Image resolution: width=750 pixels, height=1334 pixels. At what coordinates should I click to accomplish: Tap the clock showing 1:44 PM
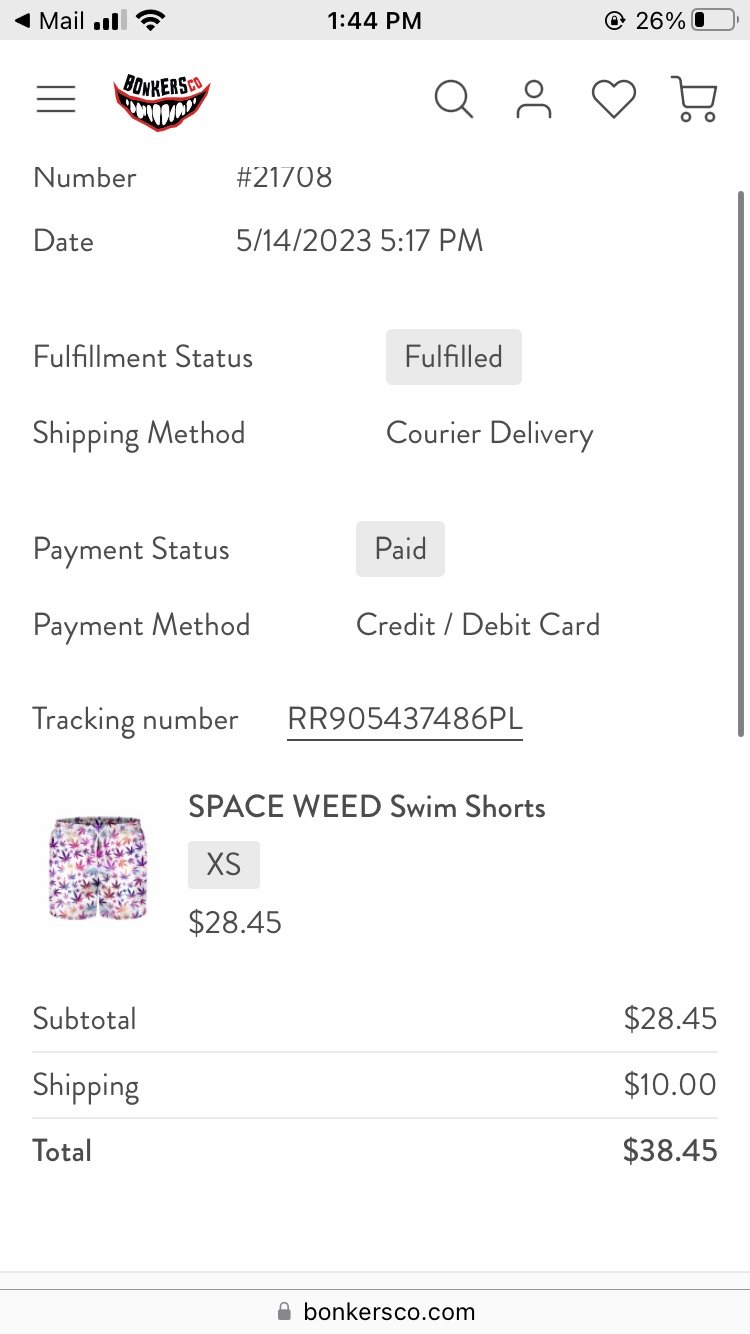(375, 20)
